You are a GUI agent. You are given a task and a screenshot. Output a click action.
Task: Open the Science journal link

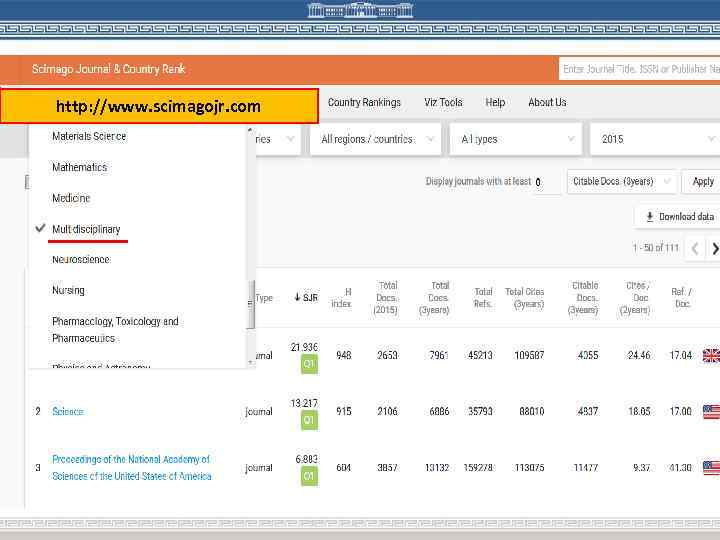point(68,411)
